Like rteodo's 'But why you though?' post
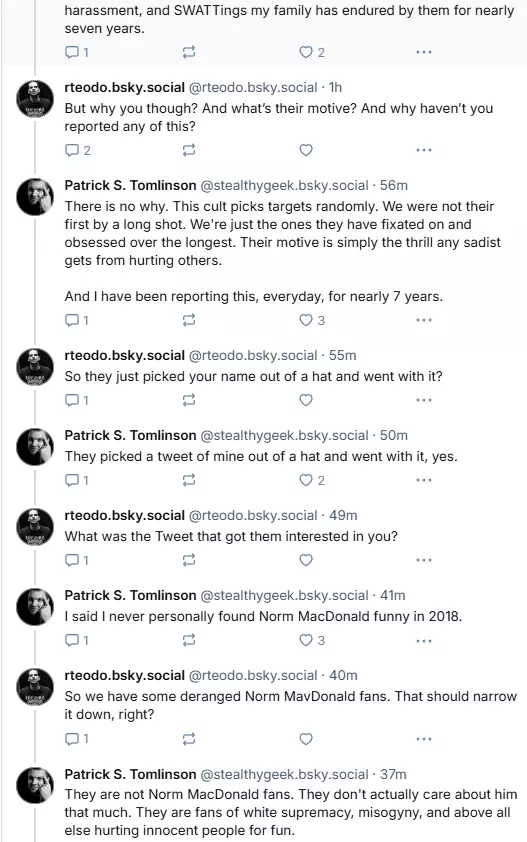 pyautogui.click(x=306, y=150)
